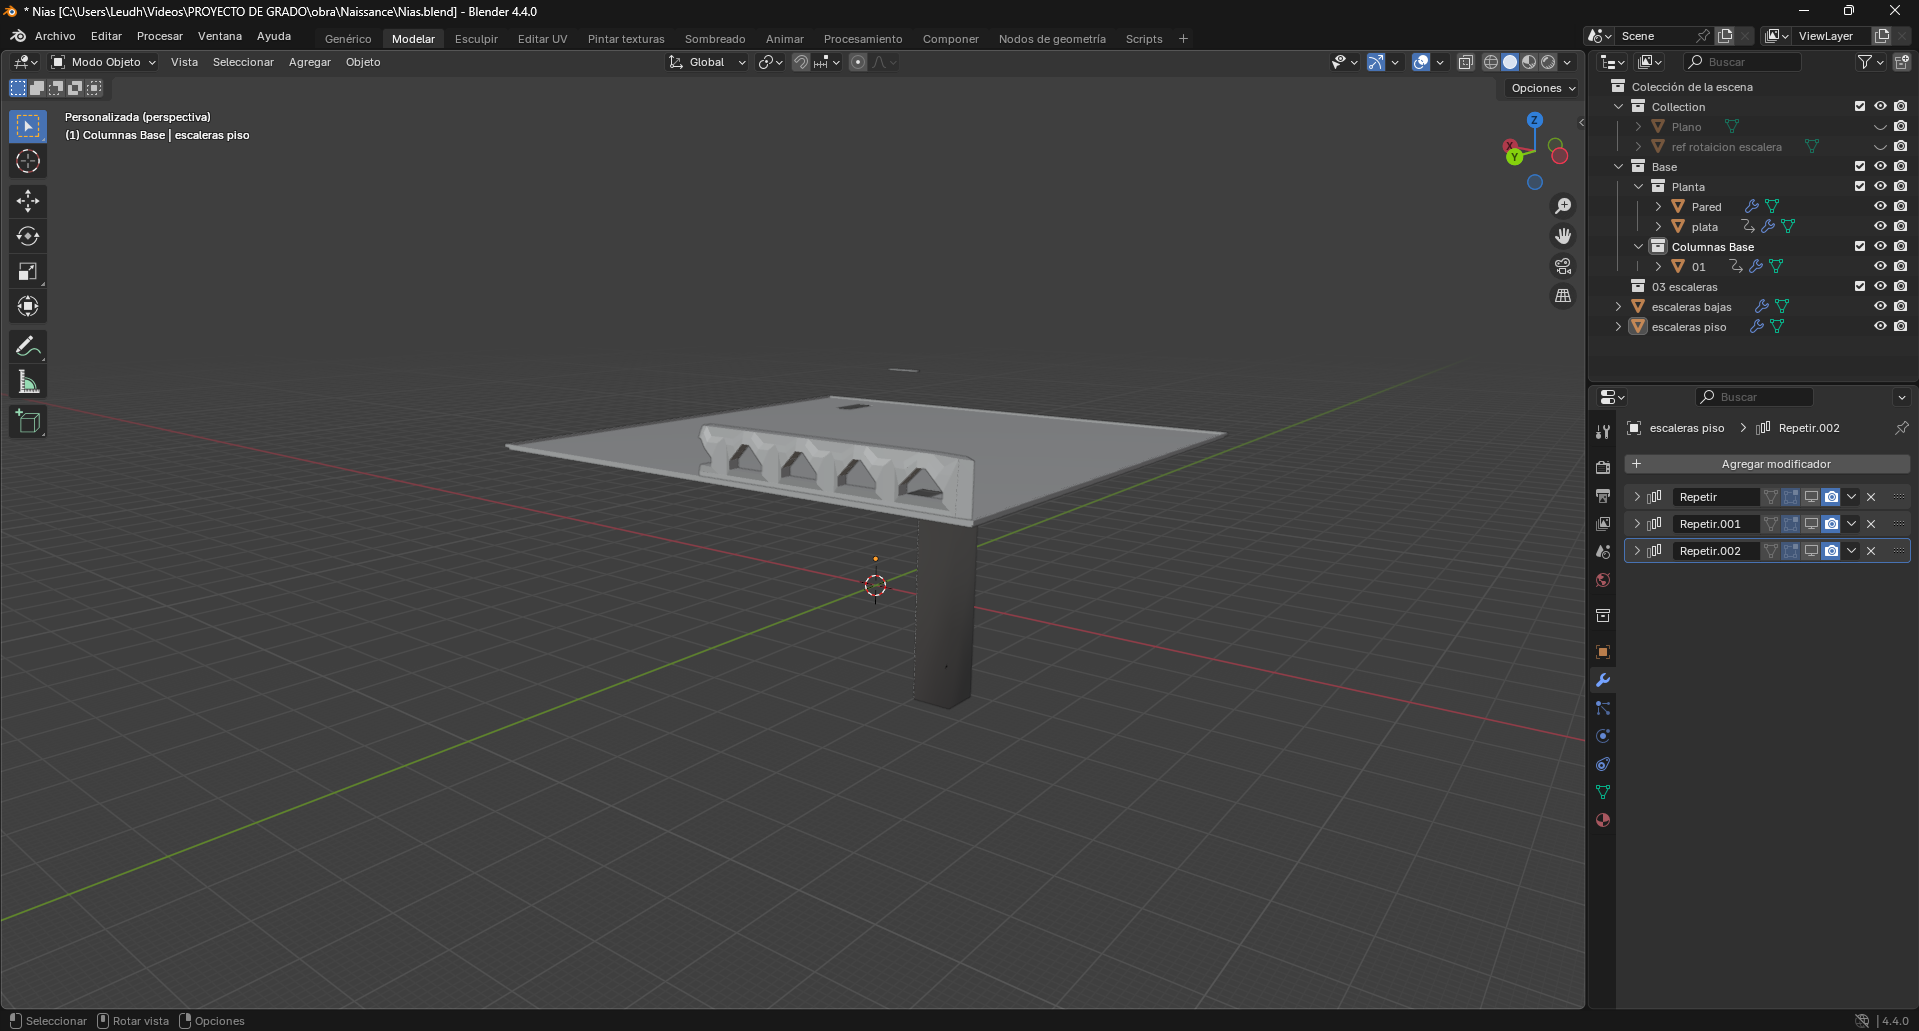1919x1031 pixels.
Task: Select the 3D Cursor tool
Action: 28,161
